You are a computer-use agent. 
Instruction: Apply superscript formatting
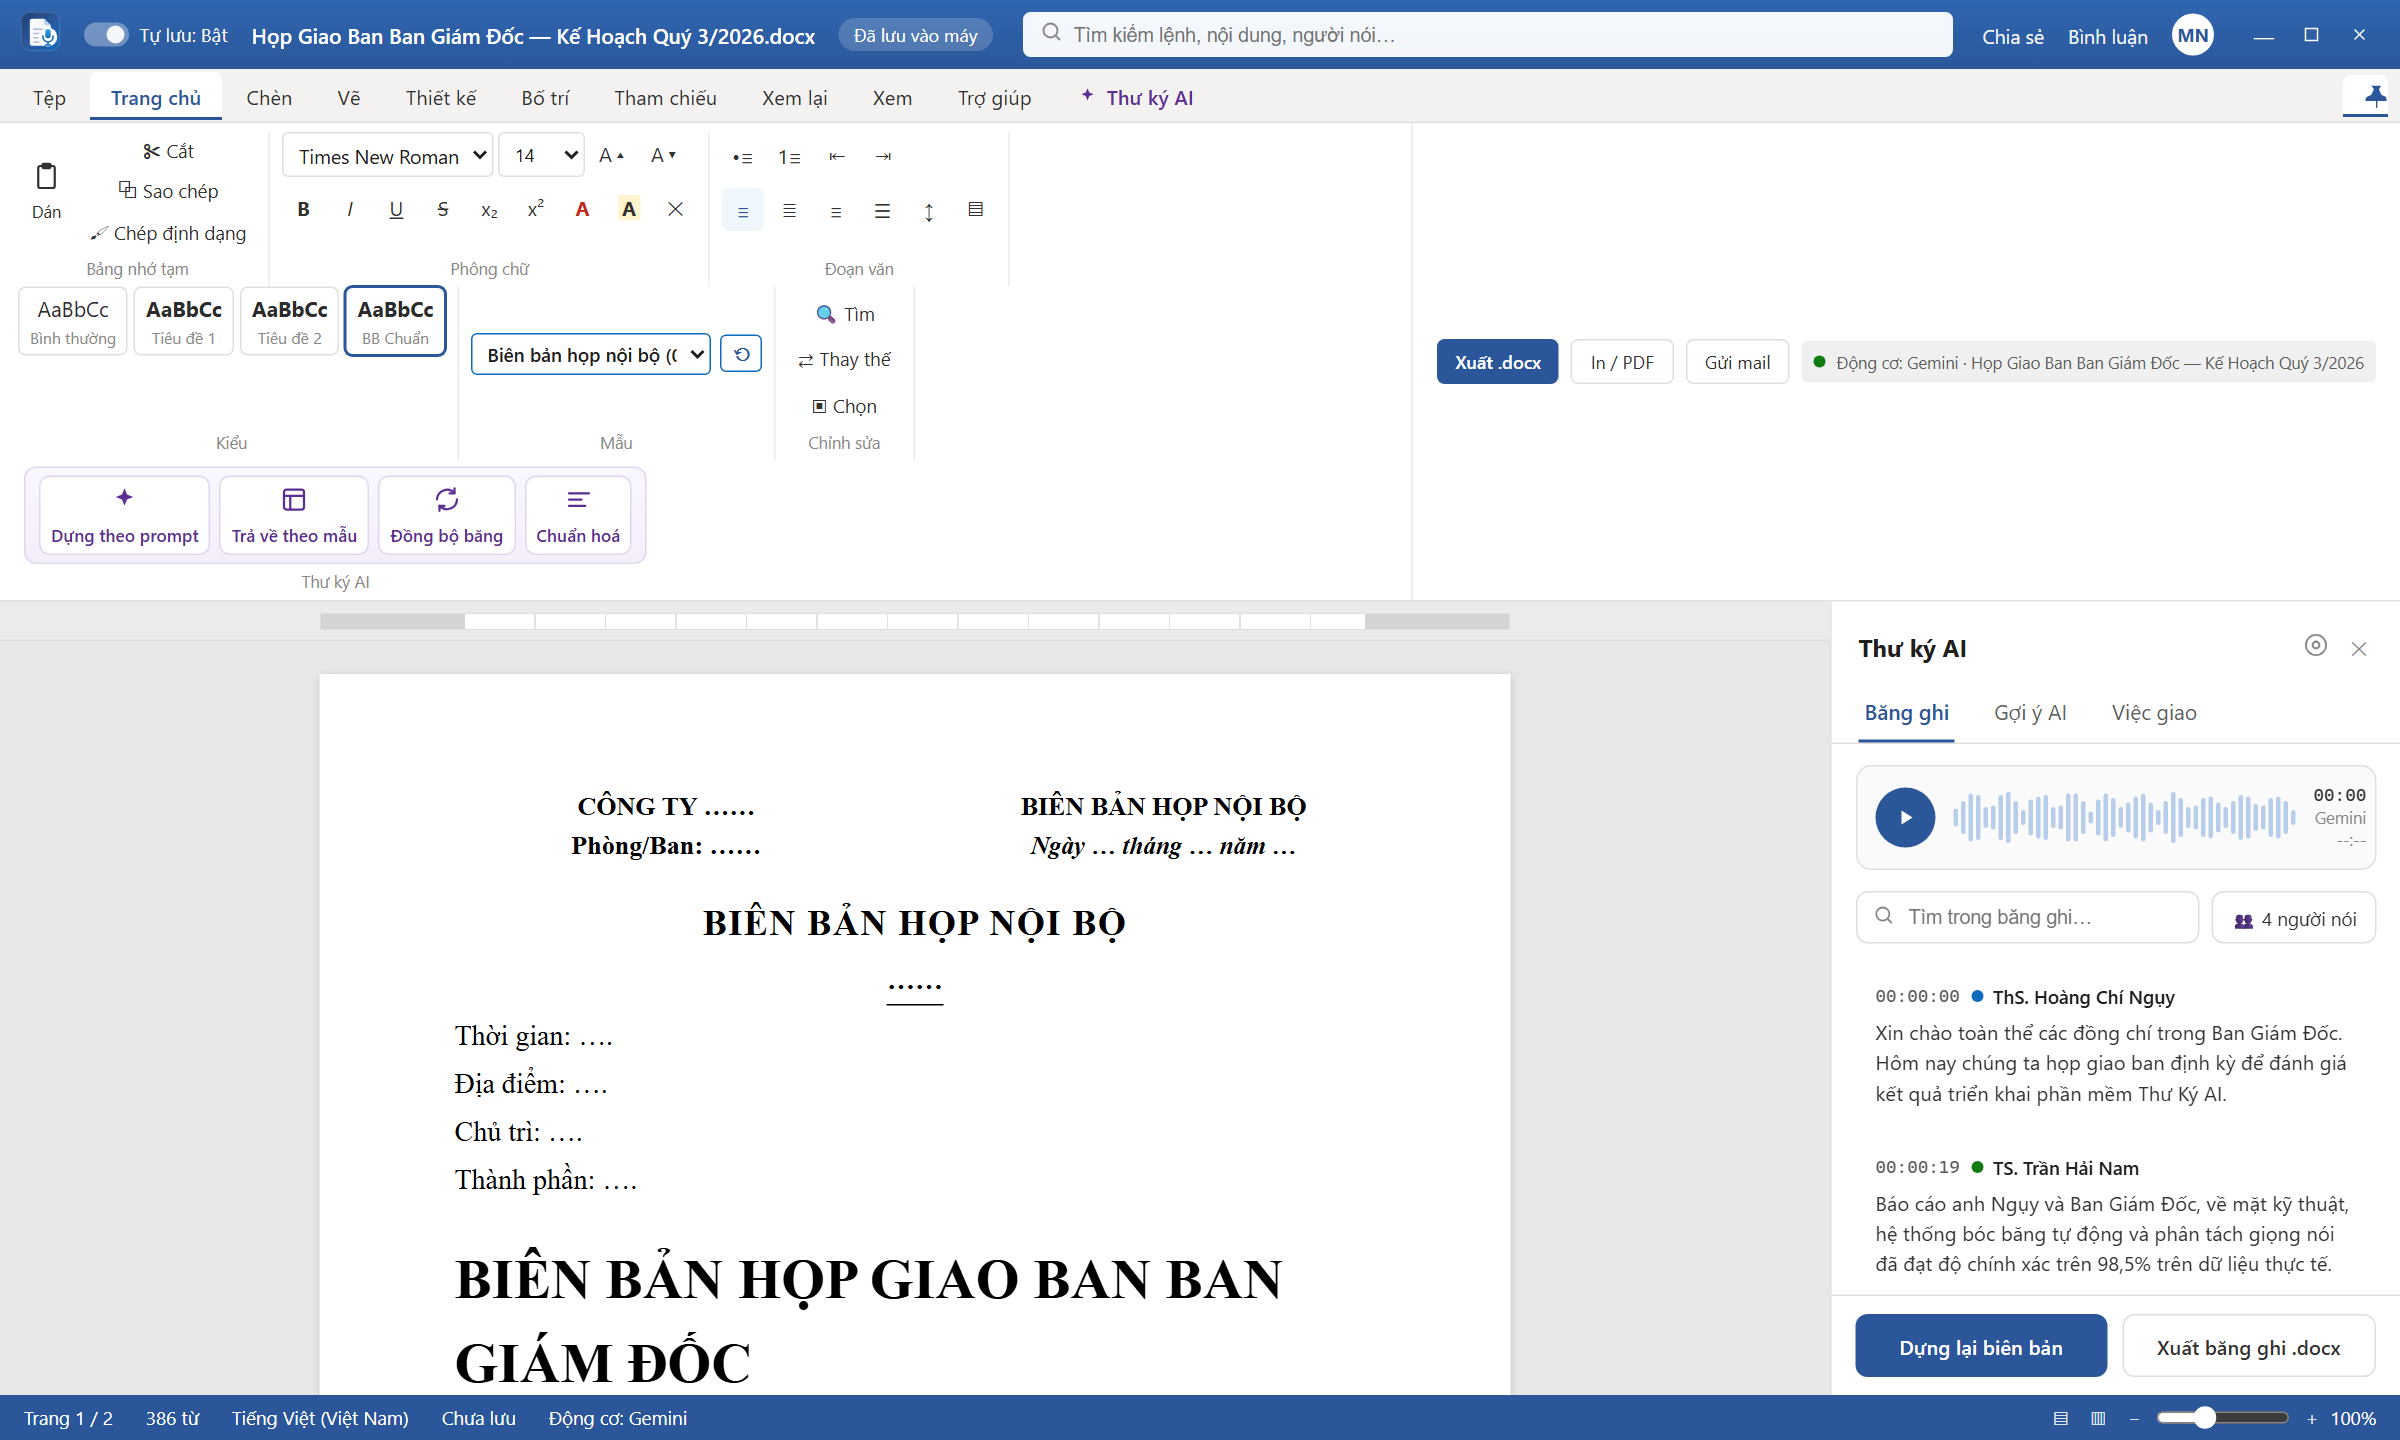(x=536, y=209)
